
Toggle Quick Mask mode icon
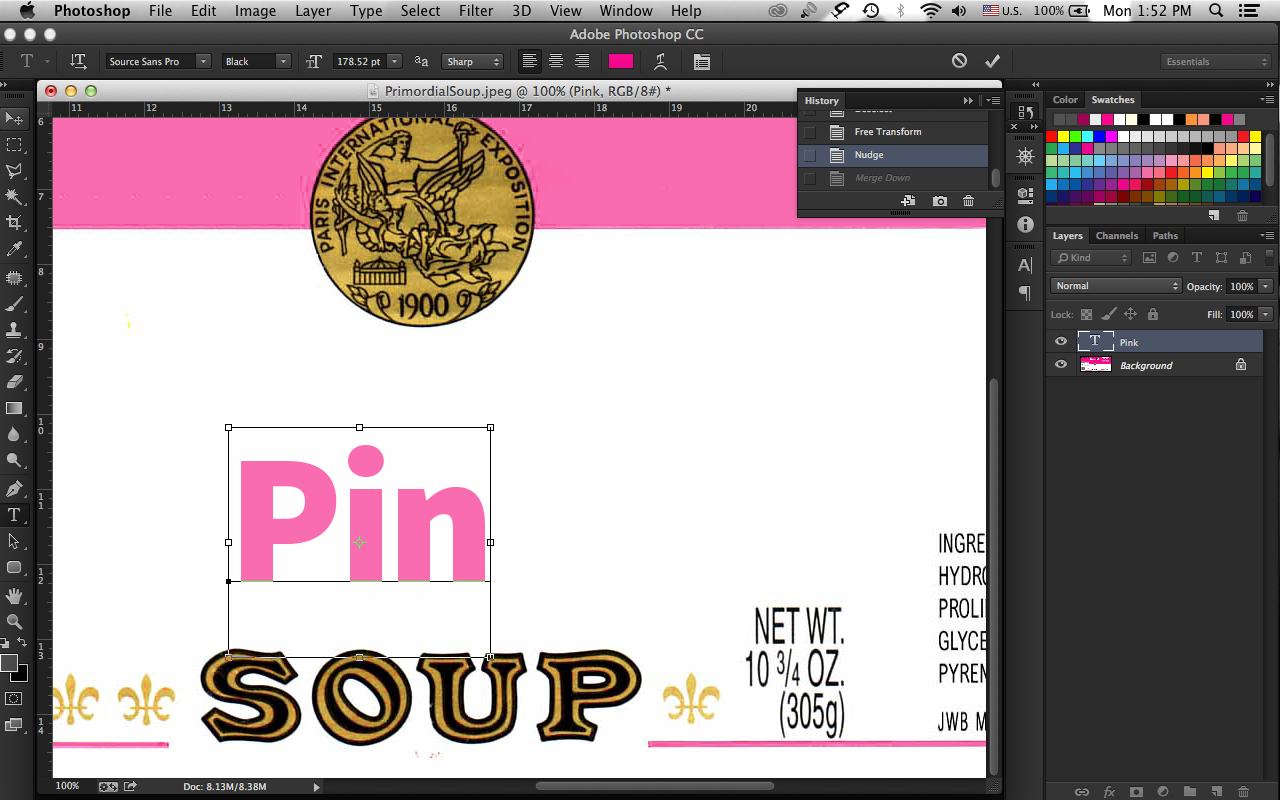point(14,698)
